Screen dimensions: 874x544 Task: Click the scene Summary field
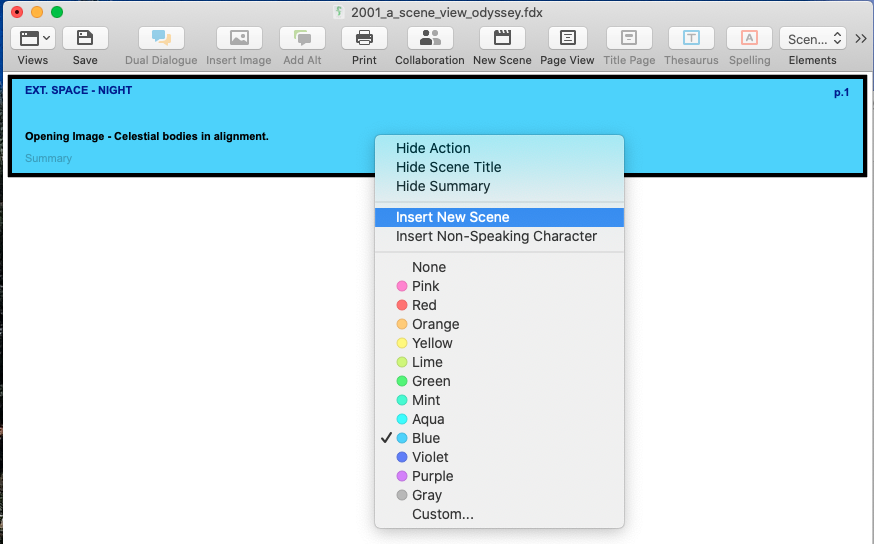(49, 158)
